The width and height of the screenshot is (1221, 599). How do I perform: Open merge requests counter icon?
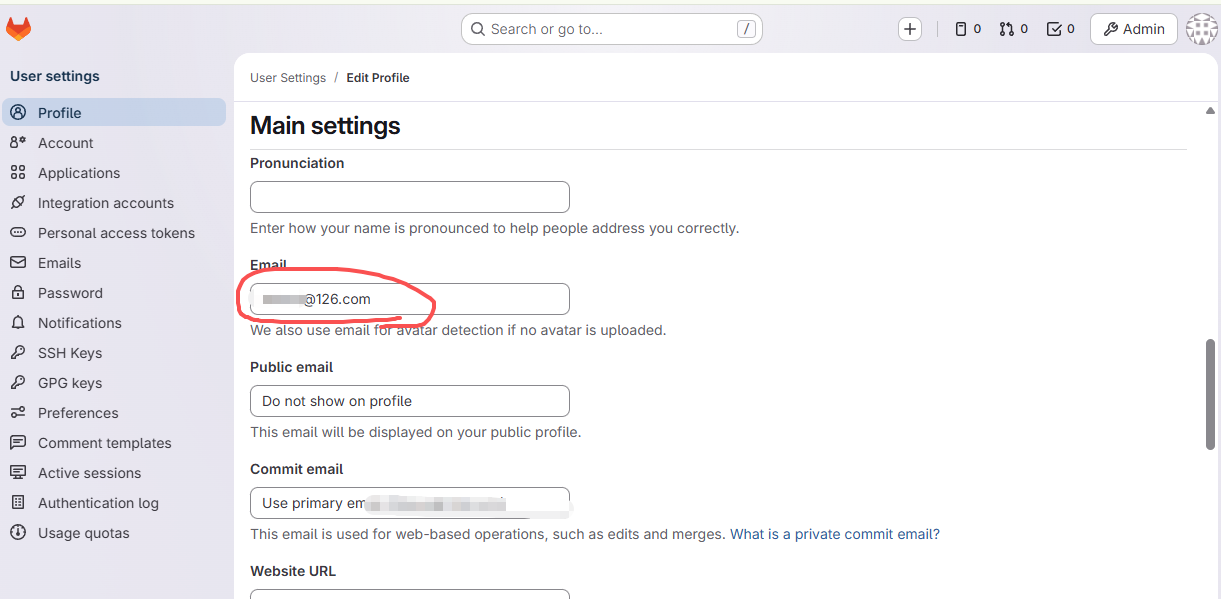click(1013, 29)
